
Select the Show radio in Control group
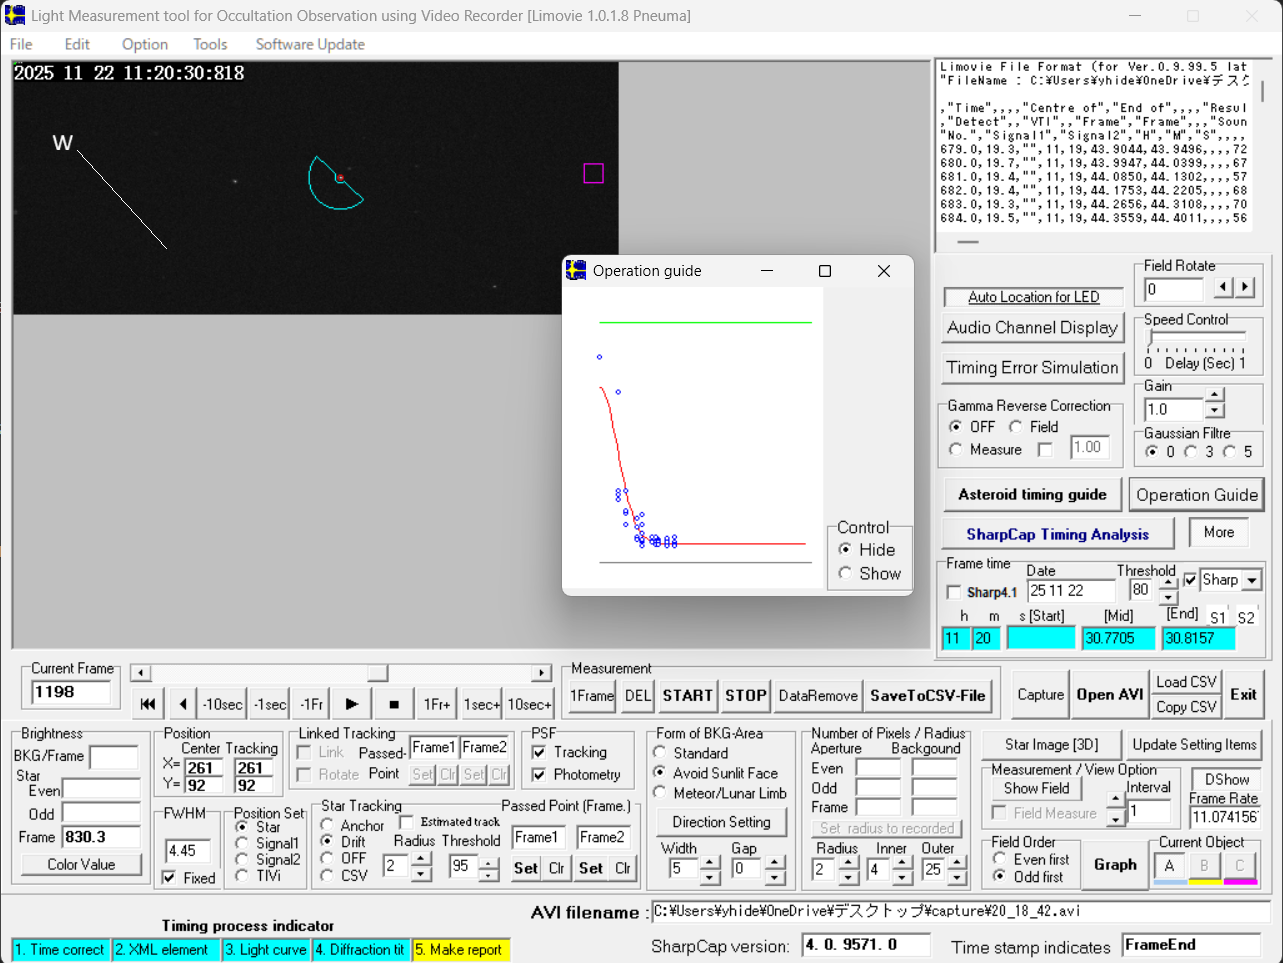point(846,573)
